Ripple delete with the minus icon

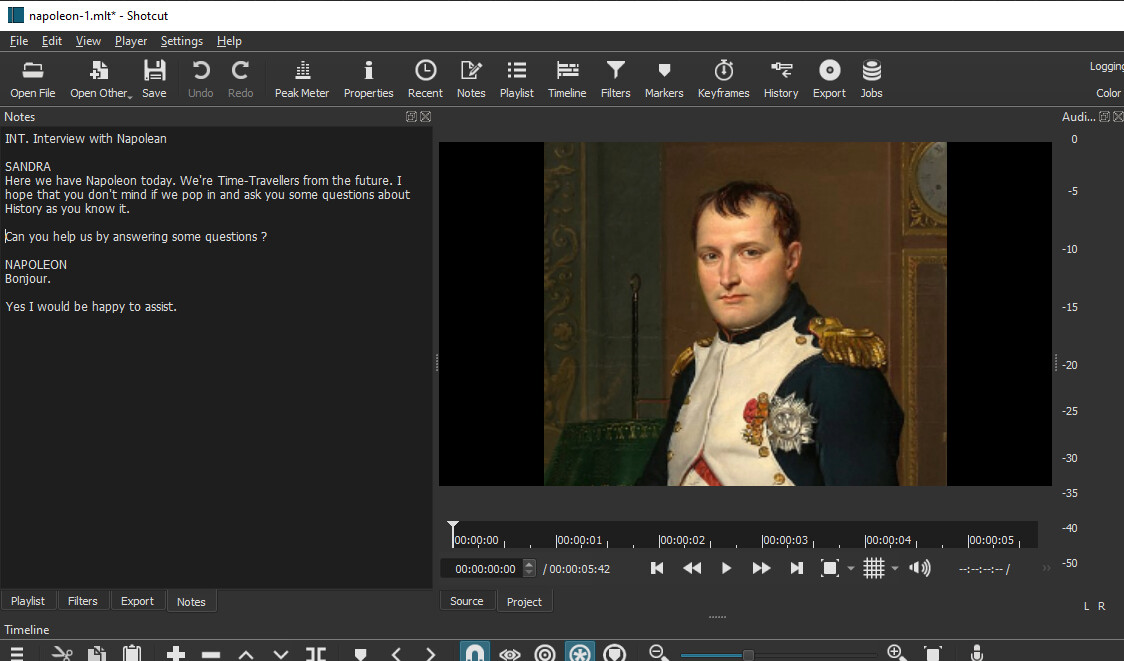click(x=211, y=653)
